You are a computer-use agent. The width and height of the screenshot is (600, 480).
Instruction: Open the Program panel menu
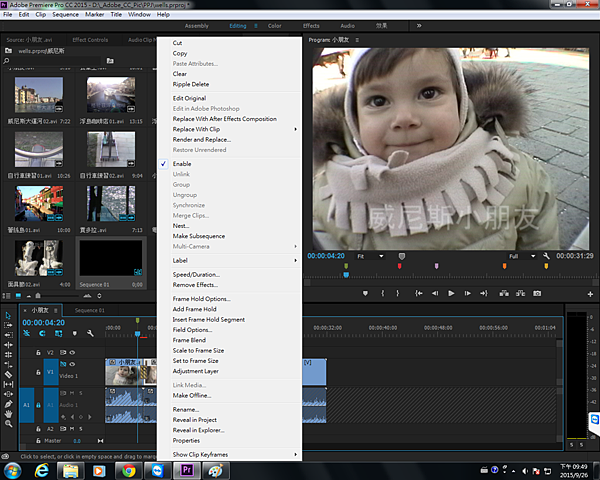coord(357,40)
